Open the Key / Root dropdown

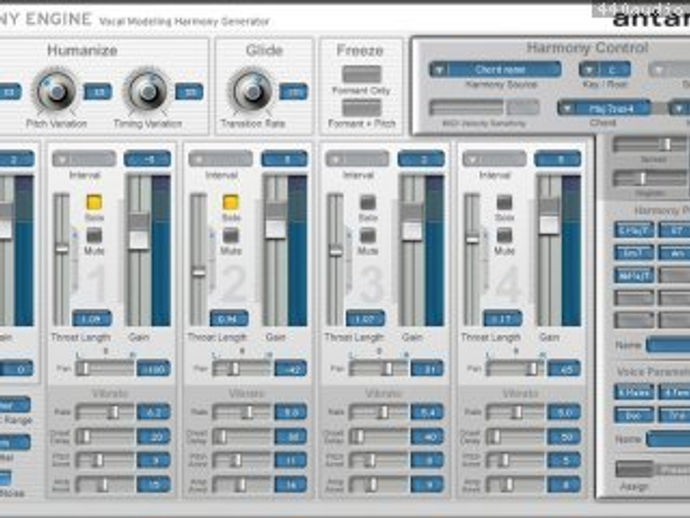point(605,70)
